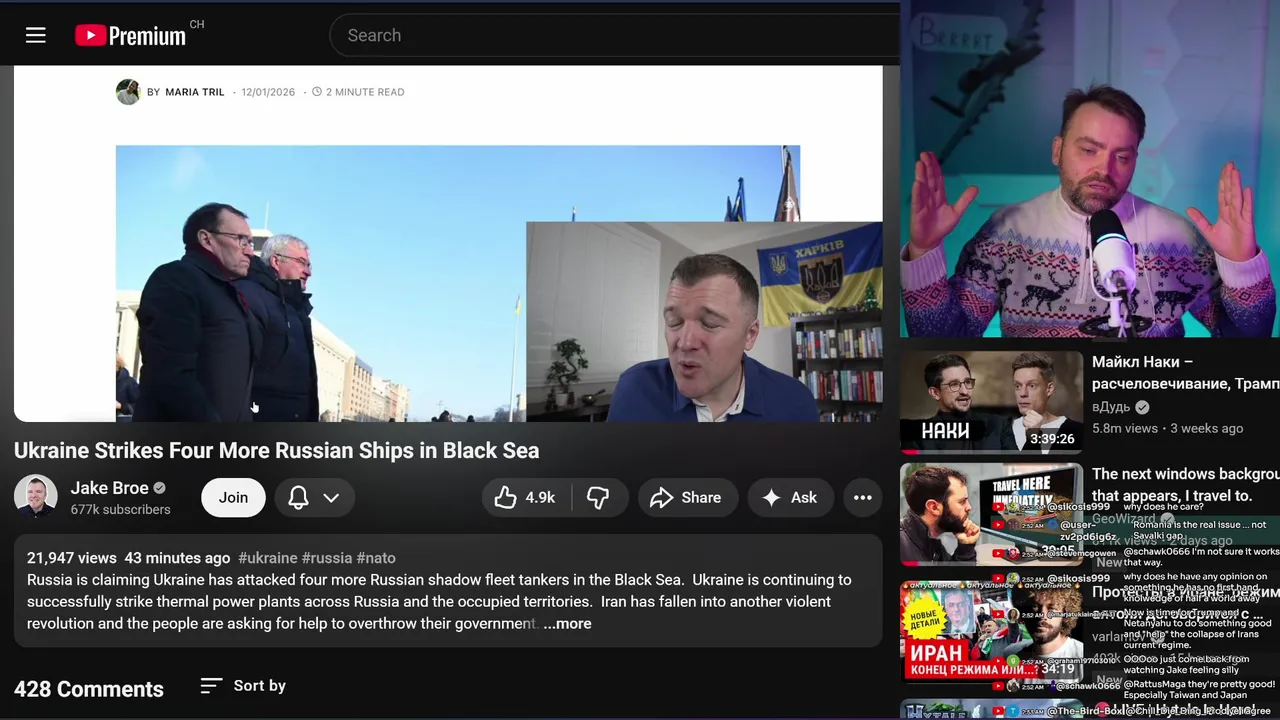Image resolution: width=1280 pixels, height=720 pixels.
Task: Click the video title about Russian ships
Action: coord(277,450)
